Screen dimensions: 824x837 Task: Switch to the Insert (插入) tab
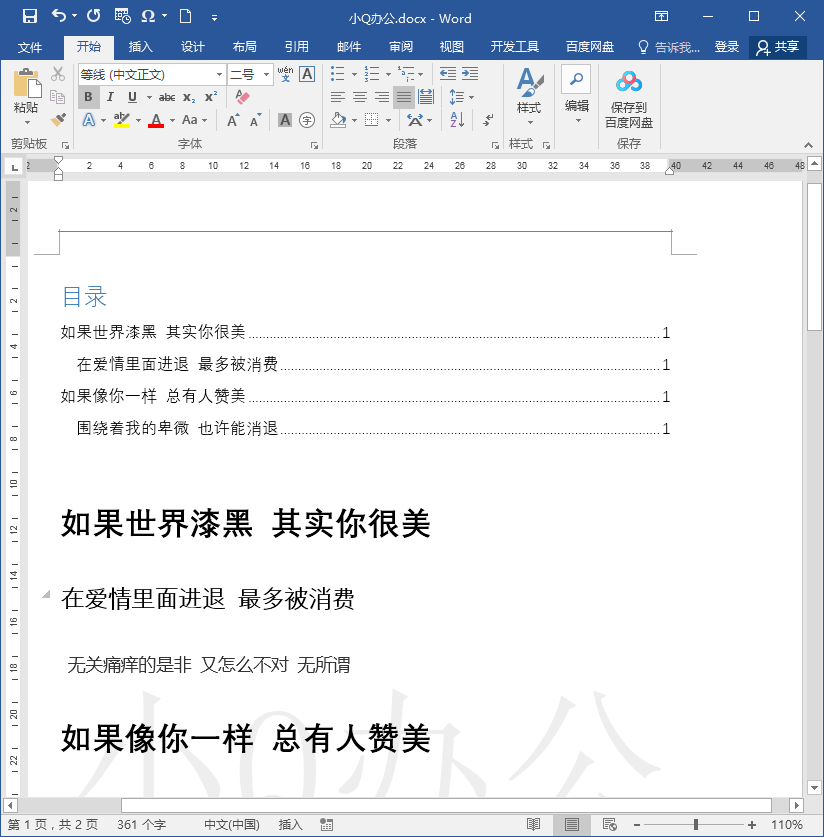[x=141, y=47]
